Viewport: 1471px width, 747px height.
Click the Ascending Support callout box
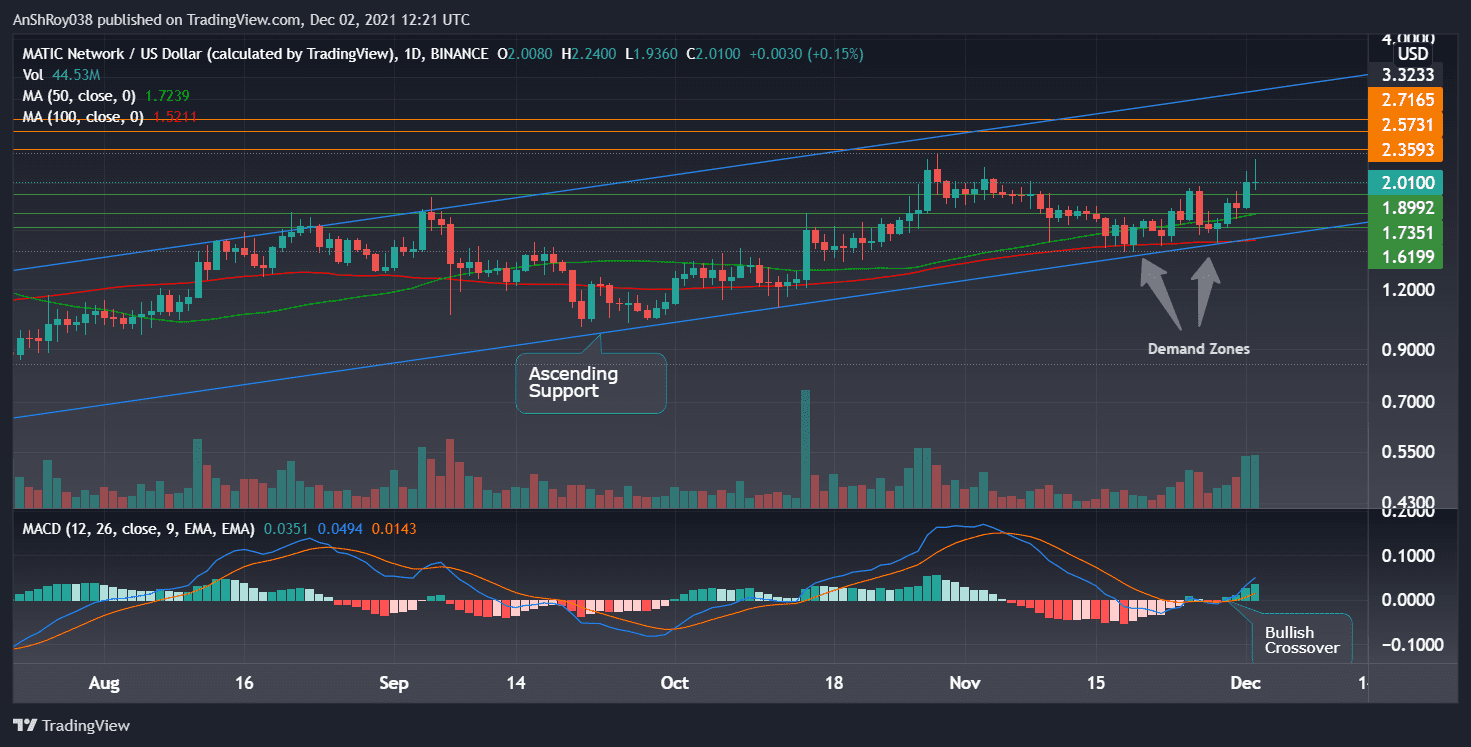590,383
